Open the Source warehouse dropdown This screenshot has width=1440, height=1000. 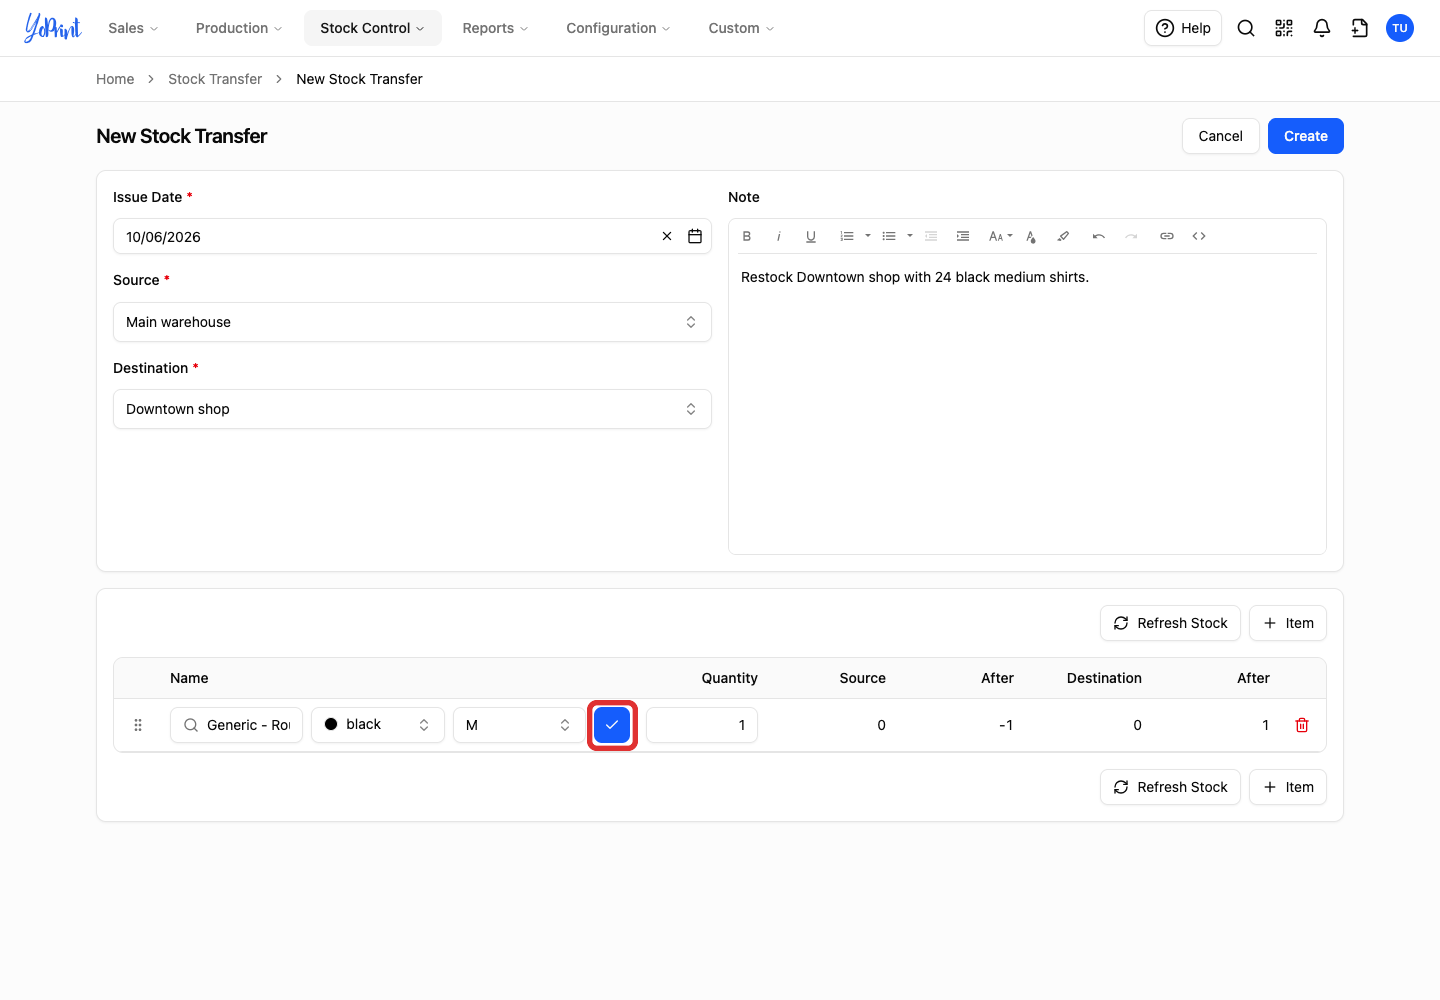click(412, 322)
